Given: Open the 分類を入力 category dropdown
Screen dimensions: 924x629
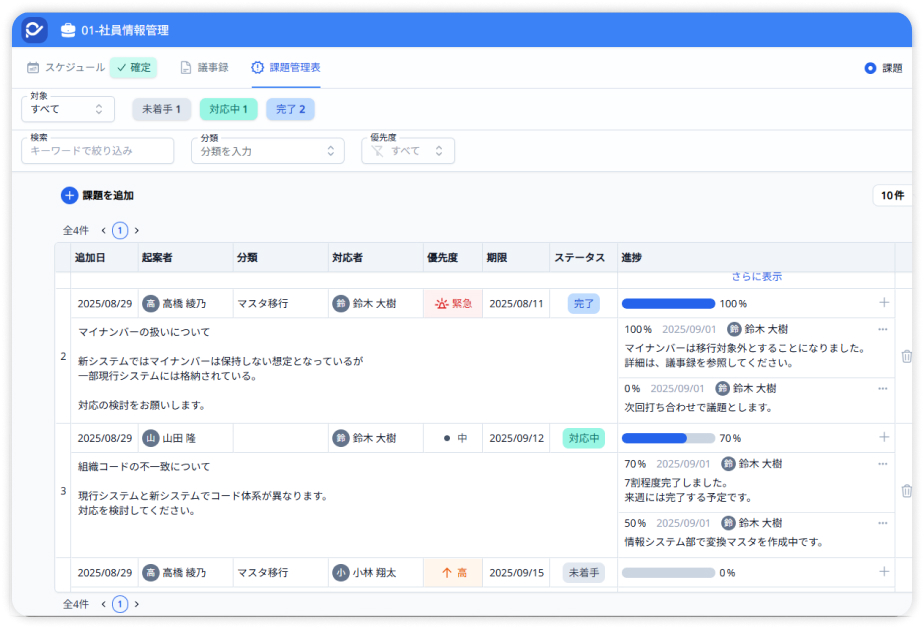Looking at the screenshot, I should [267, 150].
